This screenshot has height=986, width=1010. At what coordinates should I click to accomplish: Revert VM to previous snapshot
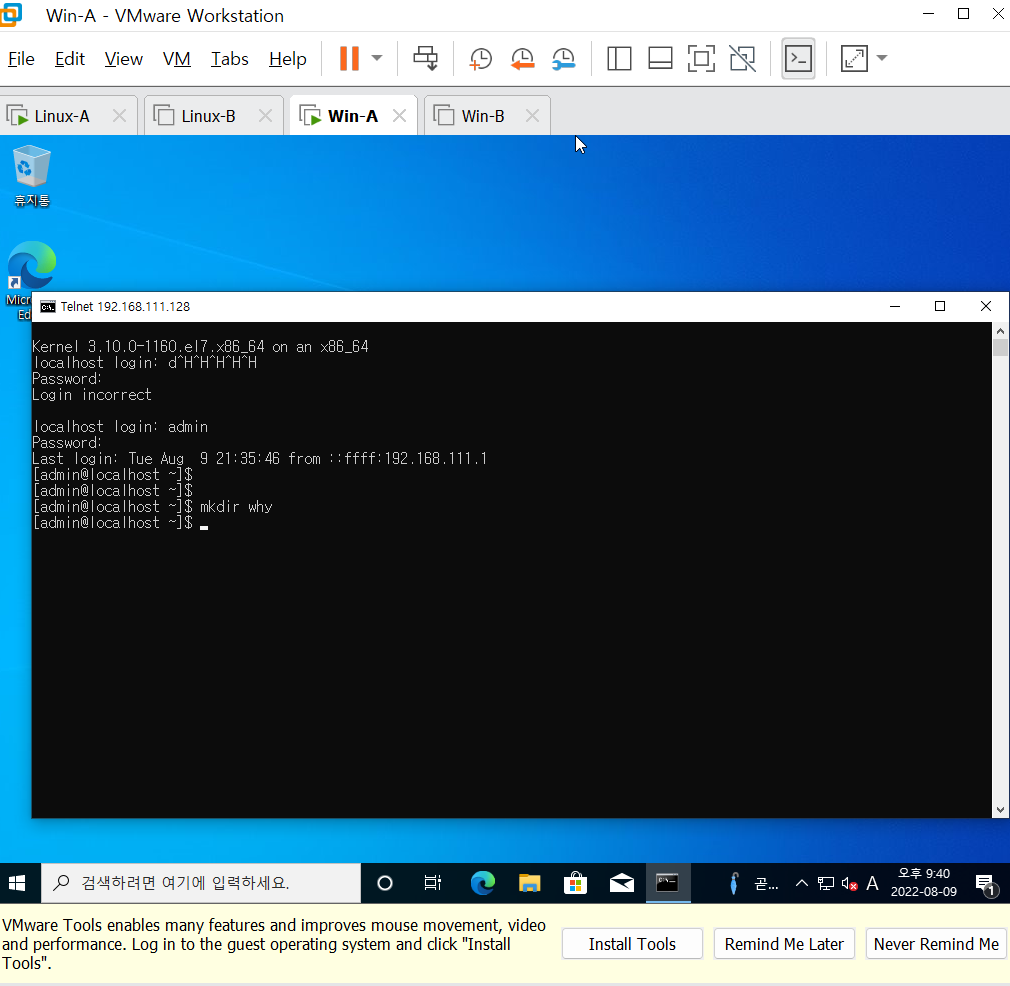click(522, 59)
